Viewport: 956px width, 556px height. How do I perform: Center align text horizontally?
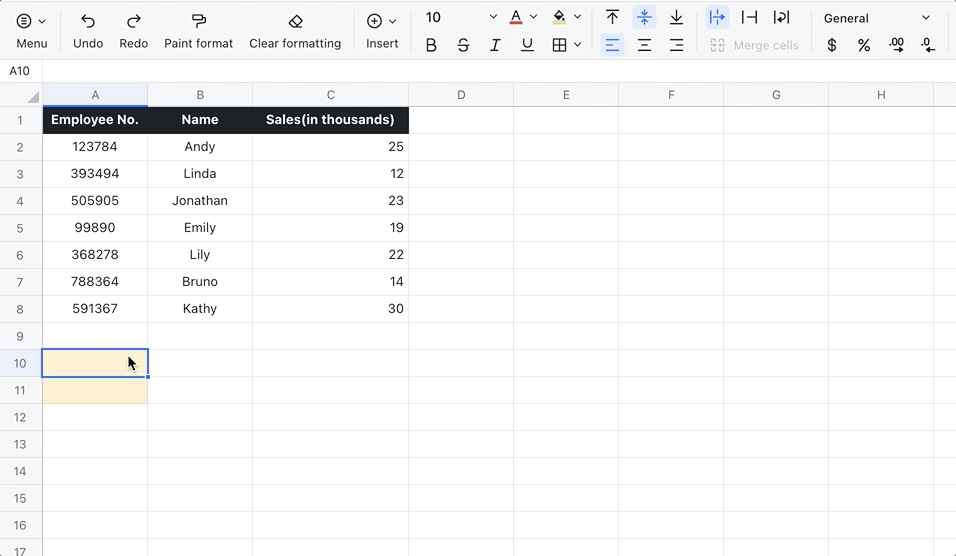644,45
